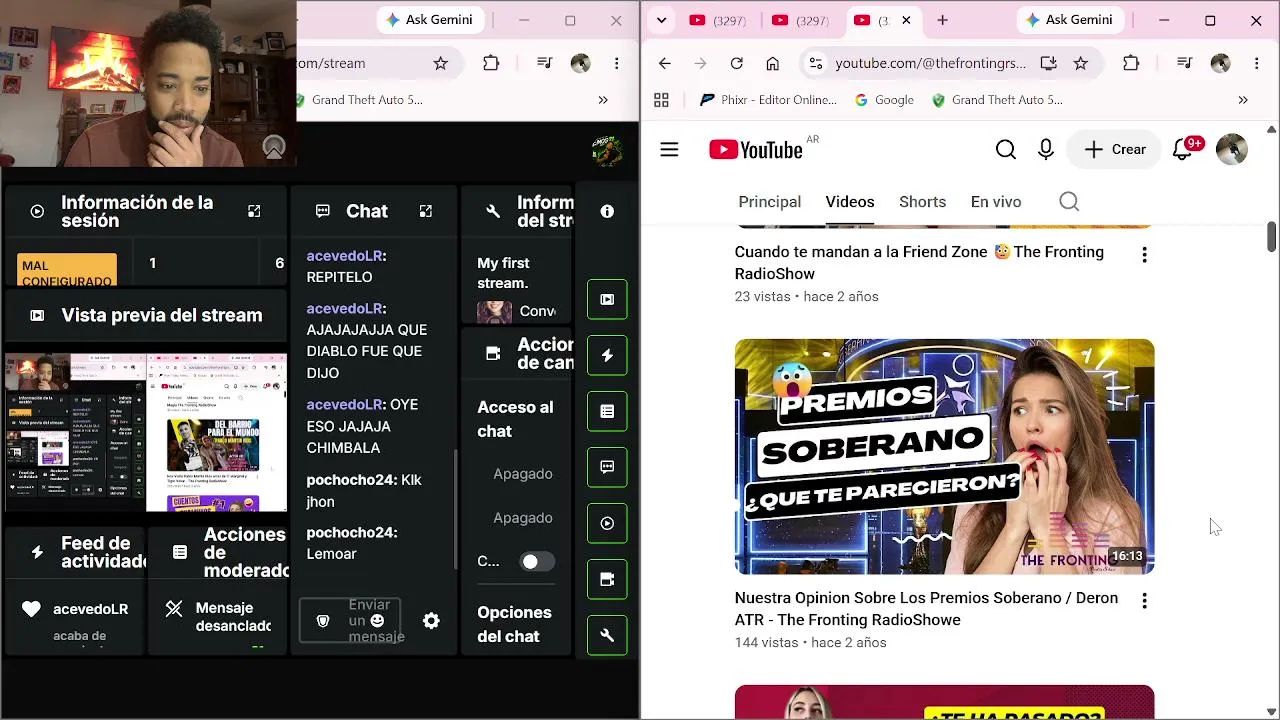Viewport: 1280px width, 720px height.
Task: Close the active YouTube browser tab
Action: pos(907,20)
